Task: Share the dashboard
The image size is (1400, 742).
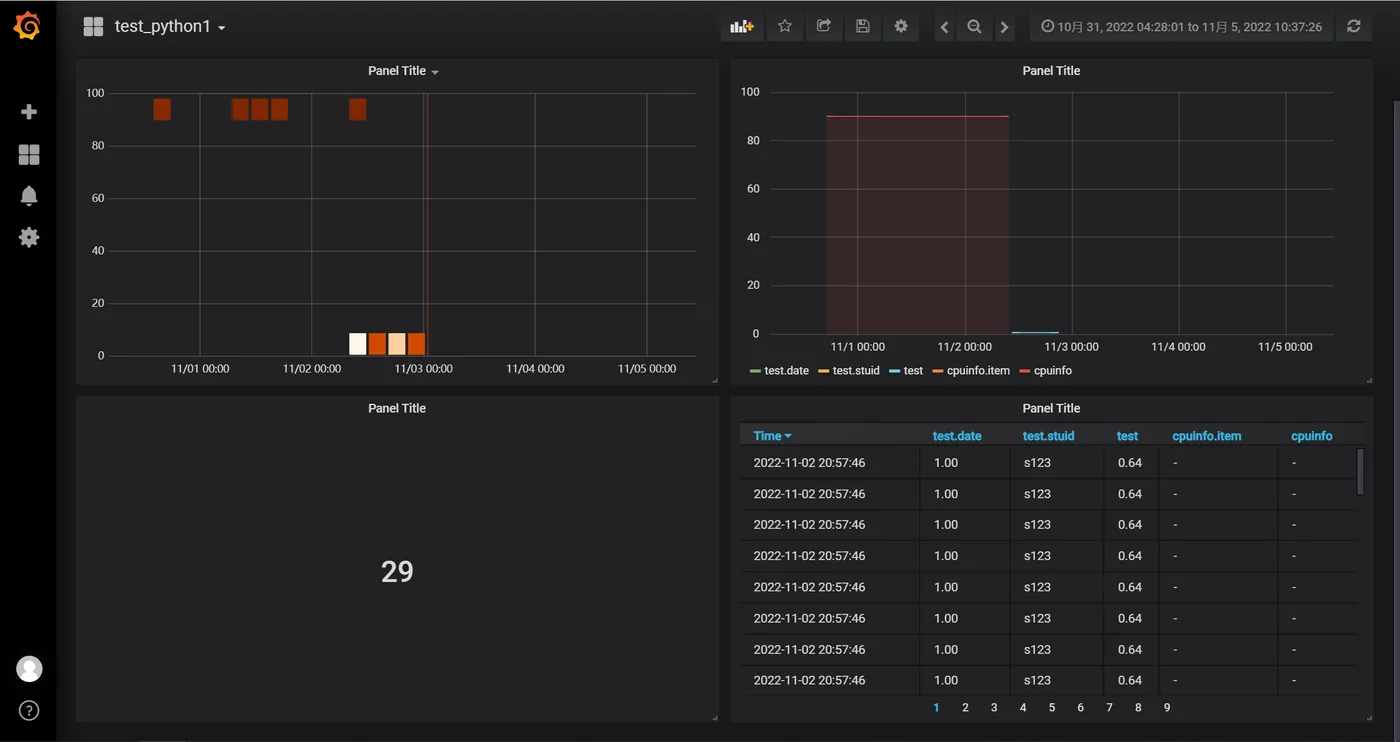Action: click(824, 27)
